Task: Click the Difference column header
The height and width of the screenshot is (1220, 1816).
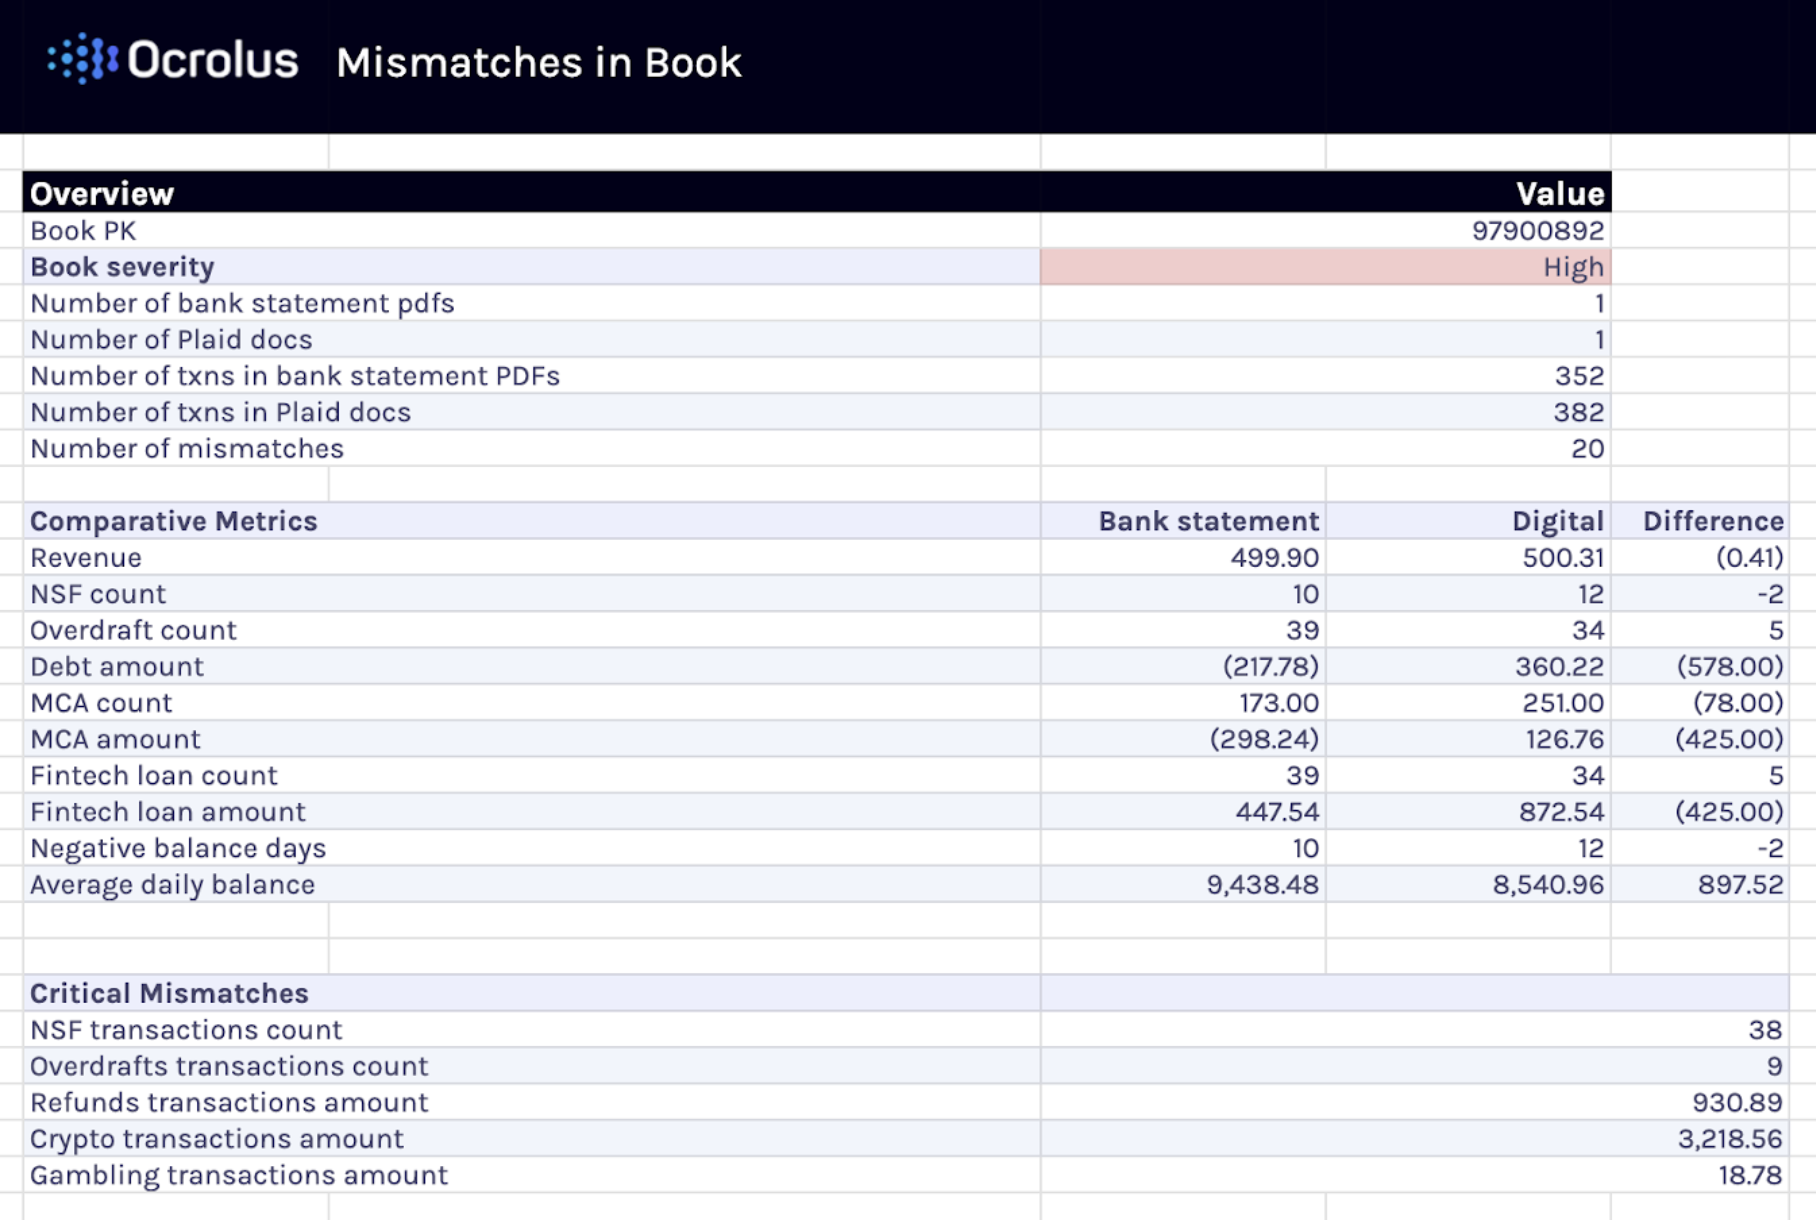Action: click(1713, 521)
